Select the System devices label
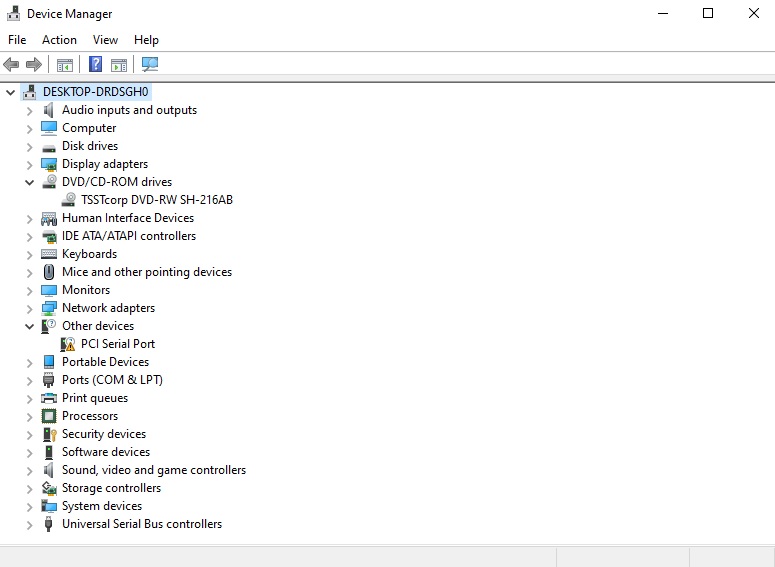Screen dimensions: 775x567 tap(102, 506)
